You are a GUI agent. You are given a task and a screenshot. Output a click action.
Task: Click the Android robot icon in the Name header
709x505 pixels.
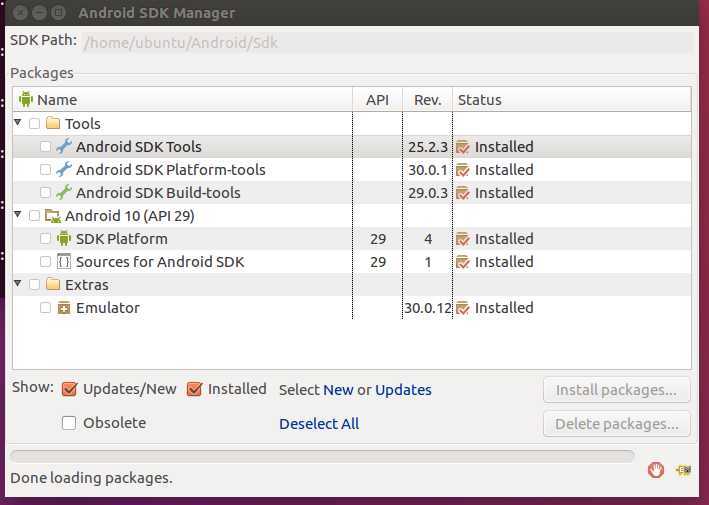click(x=26, y=99)
